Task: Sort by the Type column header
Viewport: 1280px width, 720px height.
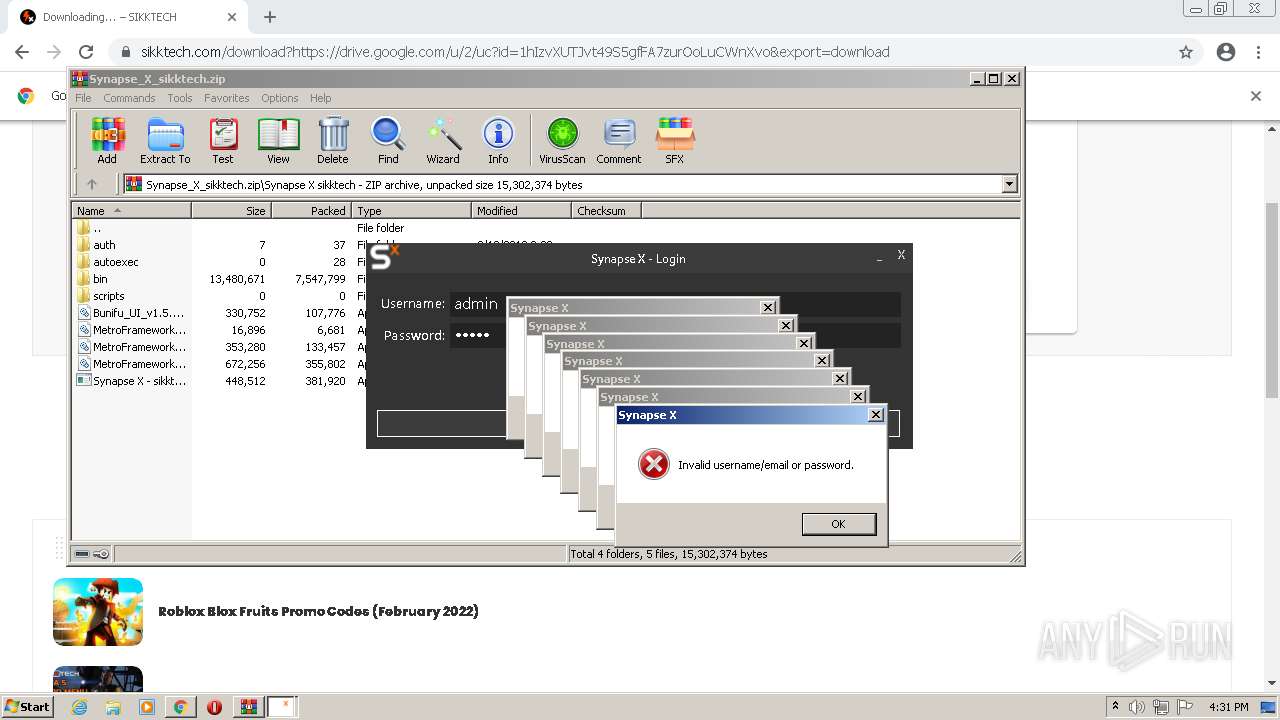Action: 411,211
